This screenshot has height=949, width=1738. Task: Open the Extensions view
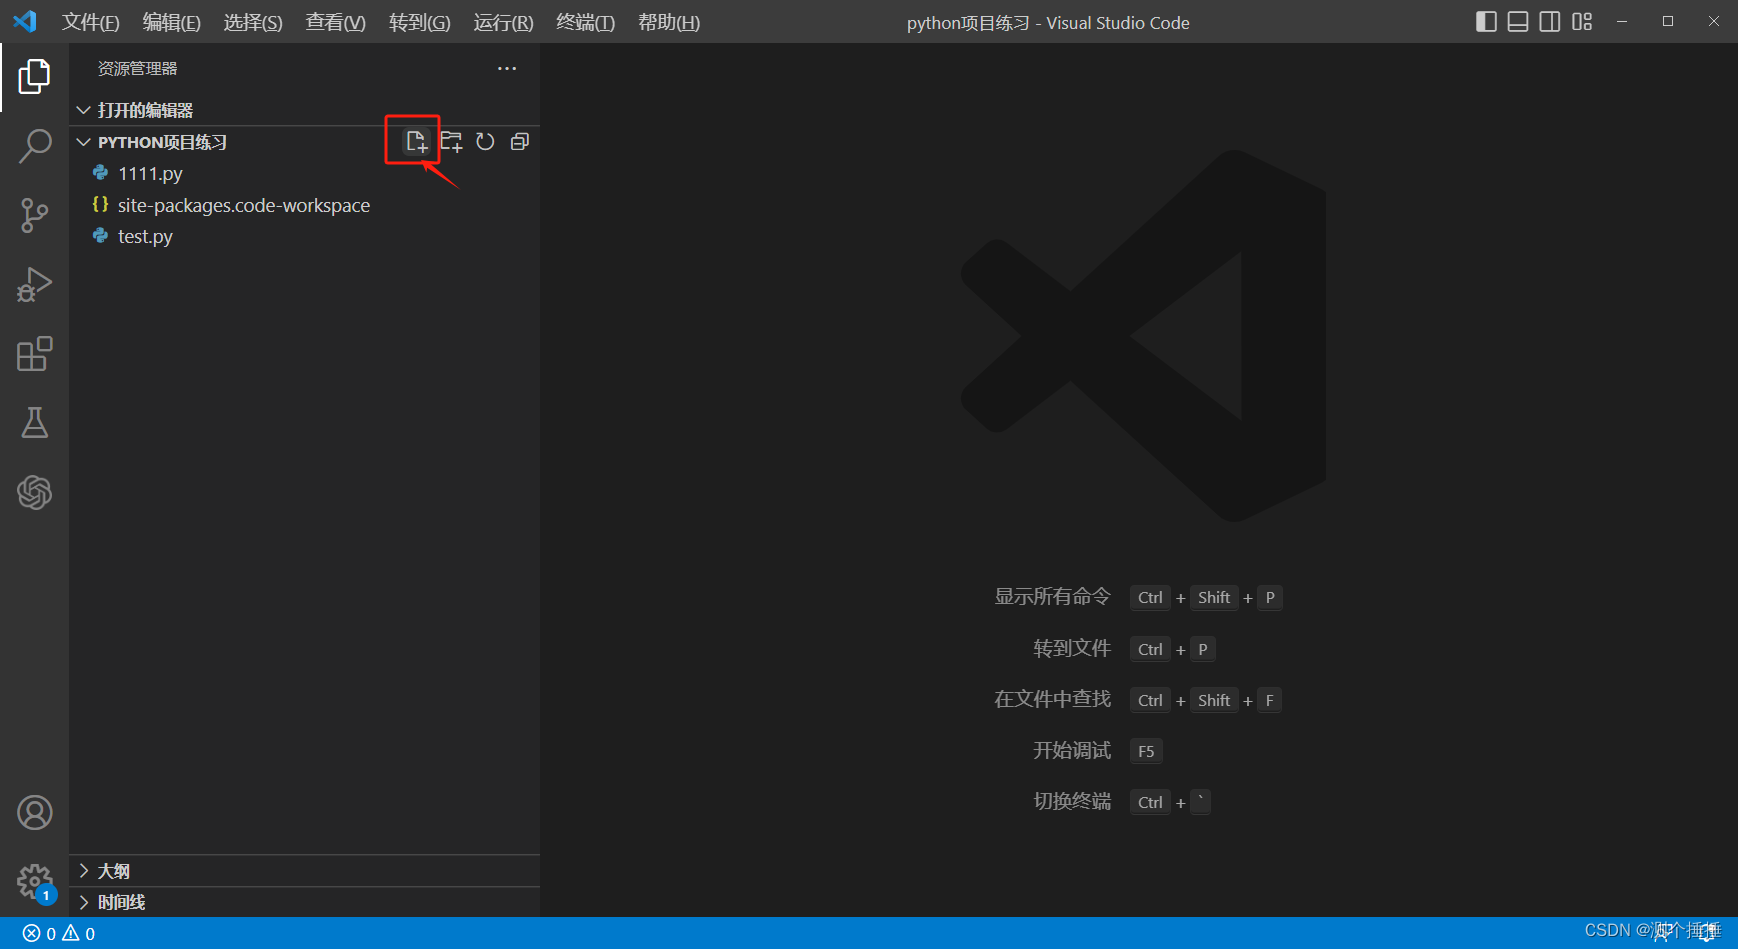34,354
